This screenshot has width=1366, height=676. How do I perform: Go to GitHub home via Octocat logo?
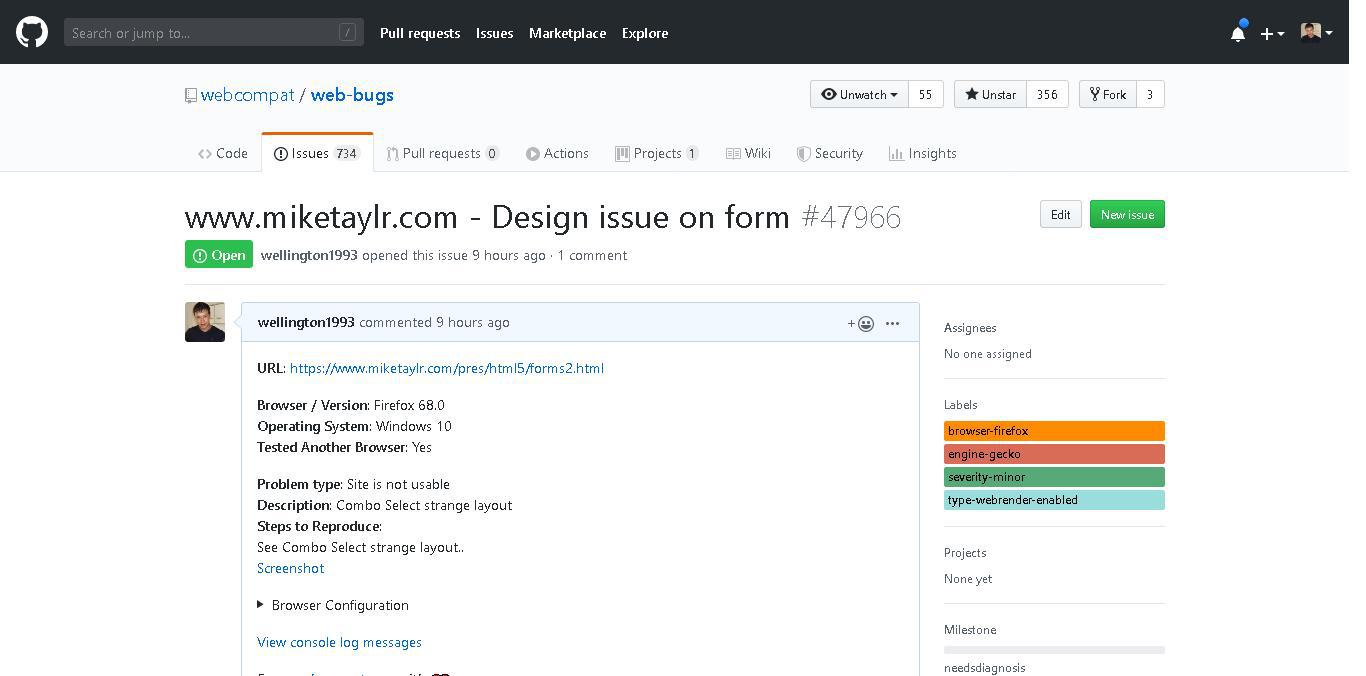(x=32, y=32)
